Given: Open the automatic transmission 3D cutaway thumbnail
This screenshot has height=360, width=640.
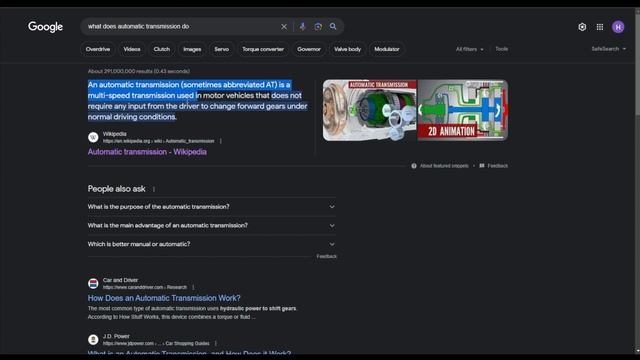Looking at the screenshot, I should click(x=370, y=110).
